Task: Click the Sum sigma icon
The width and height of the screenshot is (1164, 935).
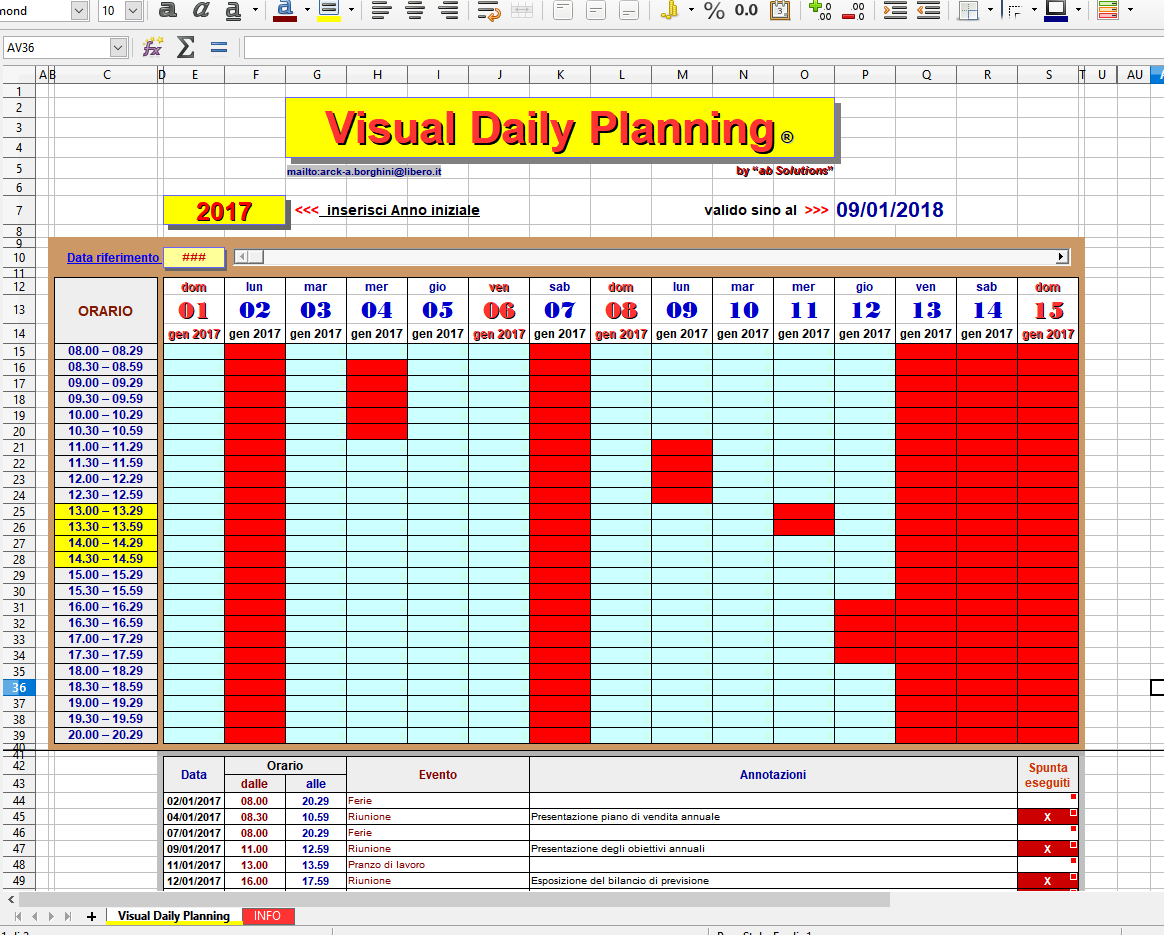Action: [186, 47]
